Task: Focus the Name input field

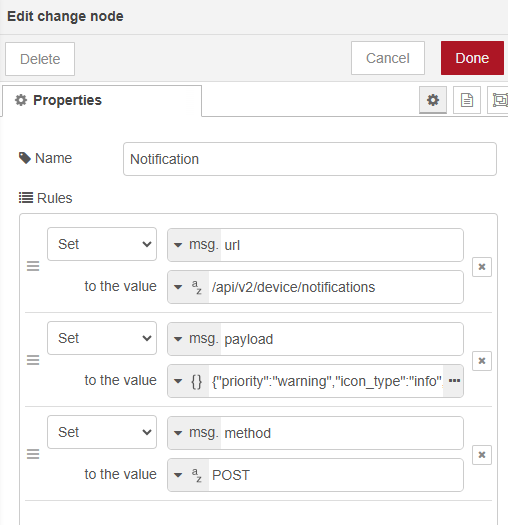Action: point(310,159)
